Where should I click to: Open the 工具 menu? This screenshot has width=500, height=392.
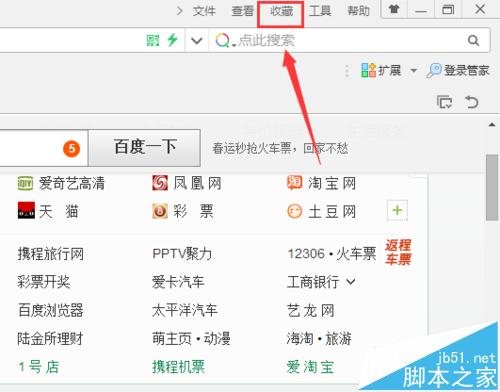(320, 11)
